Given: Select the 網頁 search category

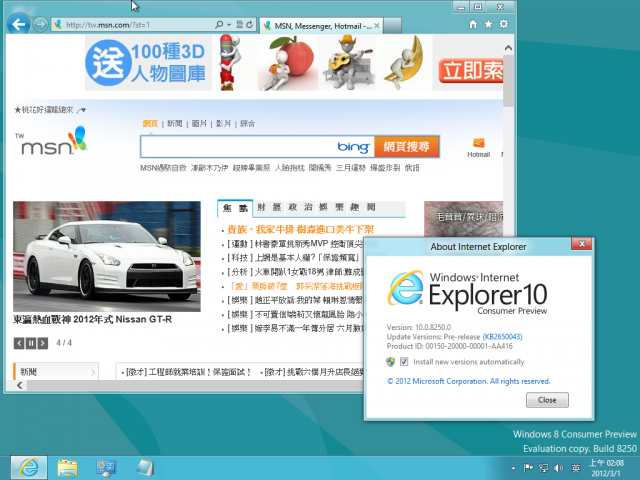Looking at the screenshot, I should pyautogui.click(x=150, y=123).
